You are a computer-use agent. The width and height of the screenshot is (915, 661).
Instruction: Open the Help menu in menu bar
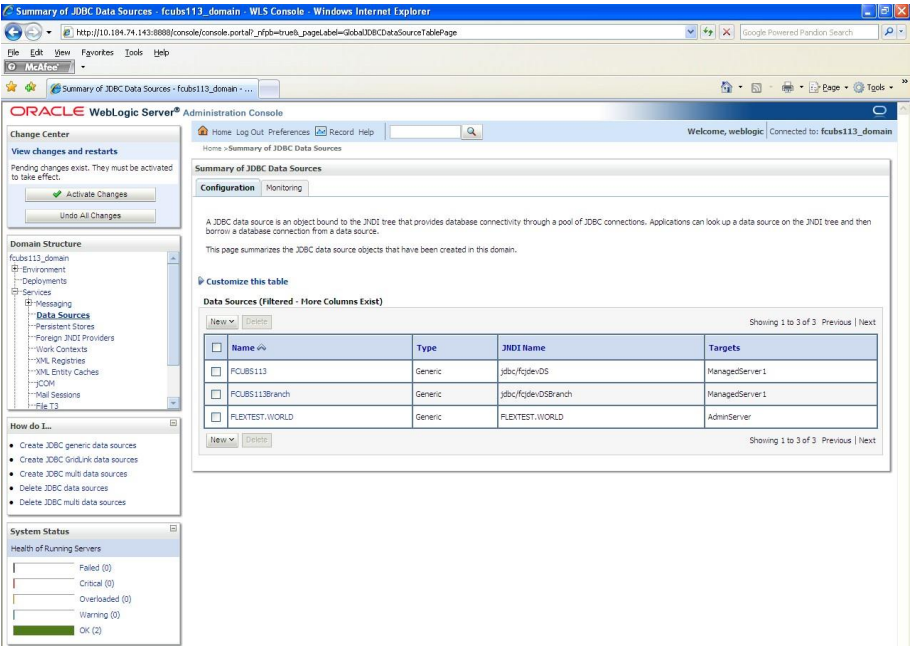tap(161, 53)
